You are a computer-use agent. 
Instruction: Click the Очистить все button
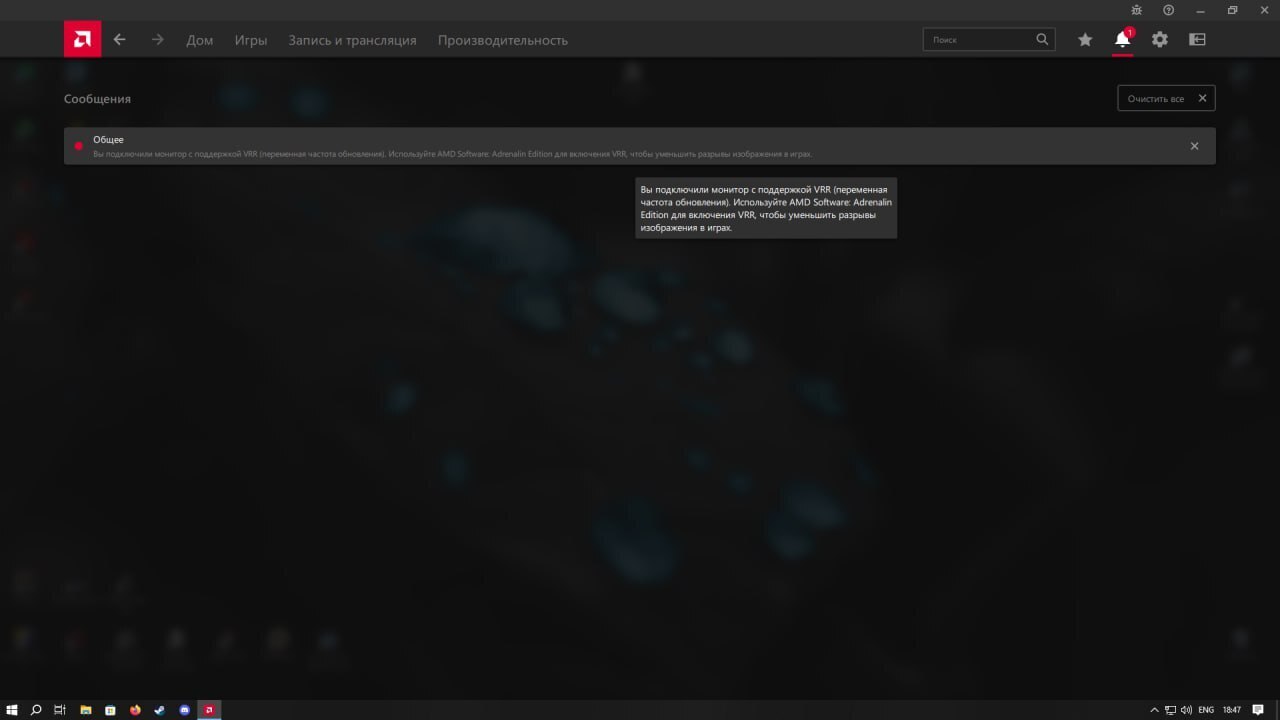point(1166,98)
